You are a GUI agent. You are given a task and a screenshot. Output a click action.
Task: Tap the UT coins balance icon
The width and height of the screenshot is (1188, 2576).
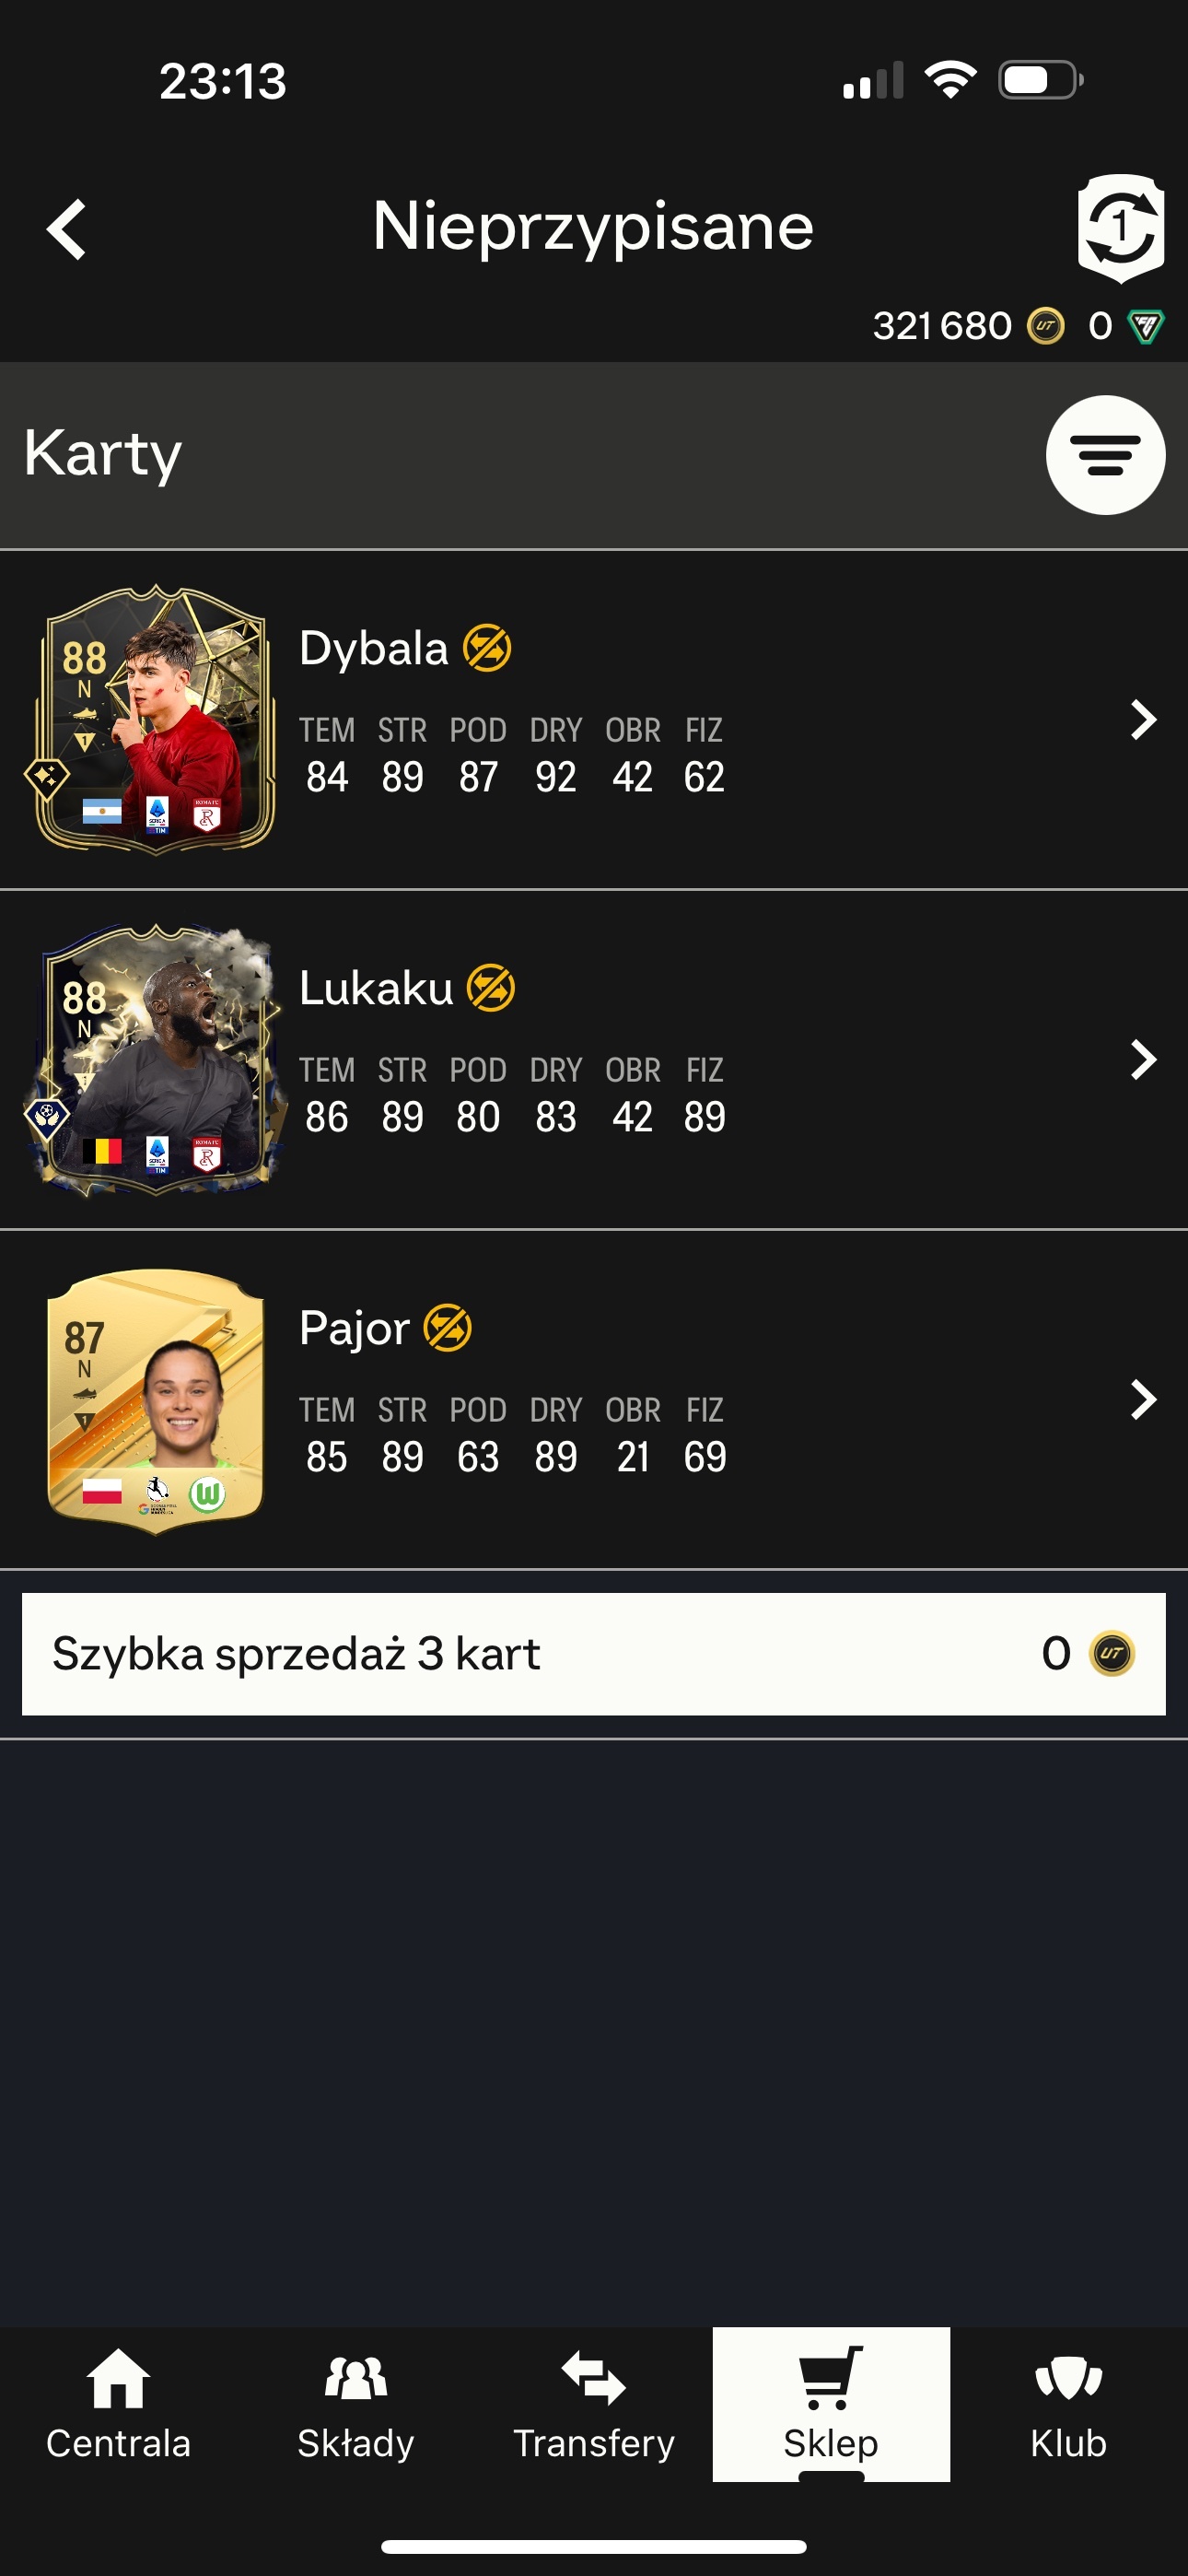pos(1046,326)
